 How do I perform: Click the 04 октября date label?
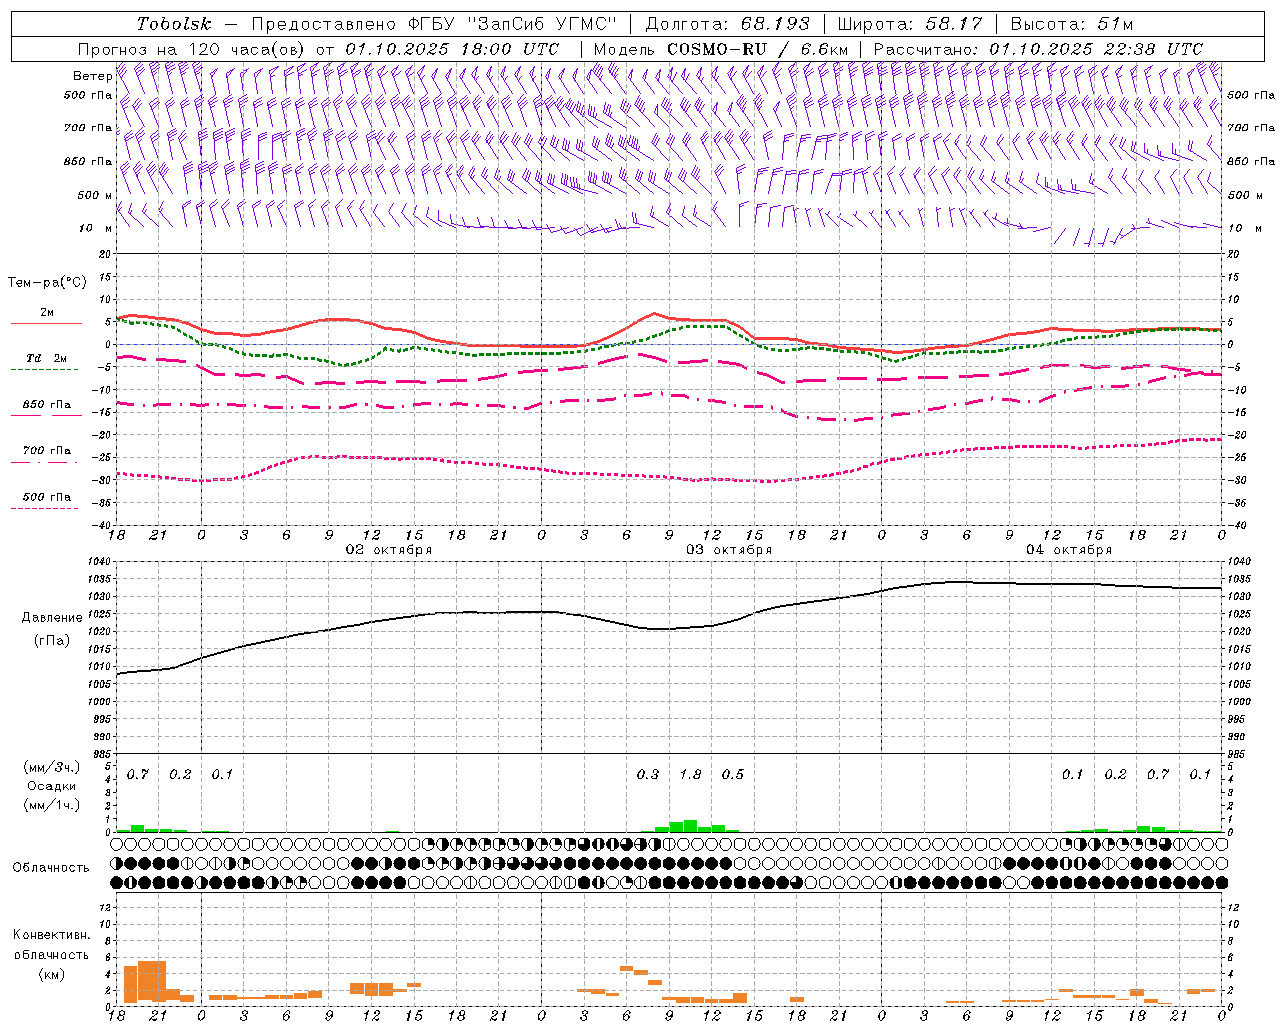1069,550
